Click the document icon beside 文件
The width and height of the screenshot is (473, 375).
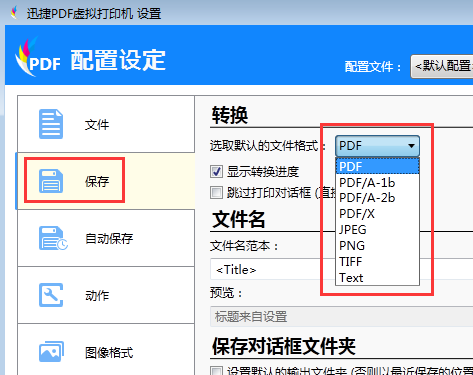pos(51,124)
